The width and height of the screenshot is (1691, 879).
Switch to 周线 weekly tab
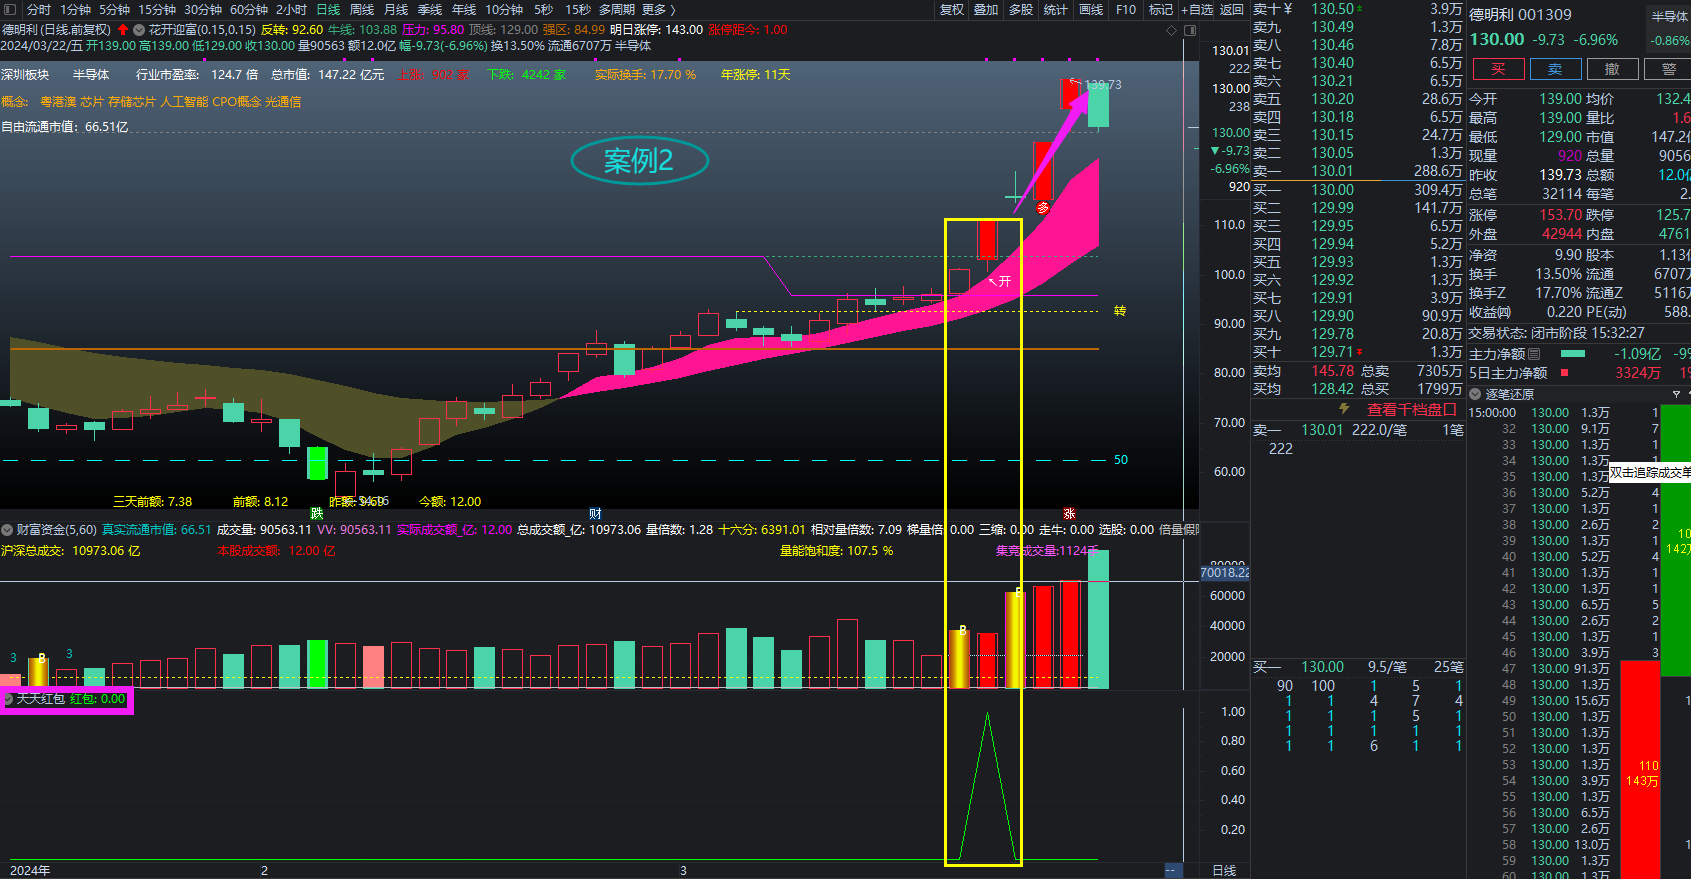(x=362, y=9)
